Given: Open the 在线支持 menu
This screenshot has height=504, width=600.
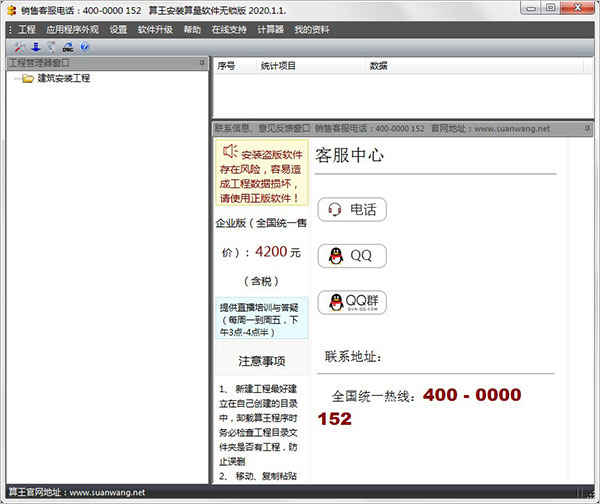Looking at the screenshot, I should click(x=227, y=30).
